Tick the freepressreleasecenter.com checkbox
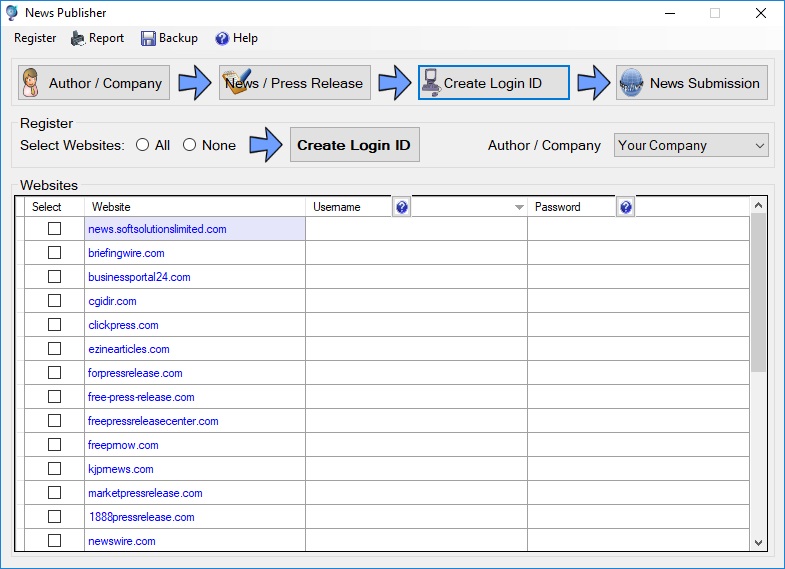The height and width of the screenshot is (569, 785). click(55, 421)
